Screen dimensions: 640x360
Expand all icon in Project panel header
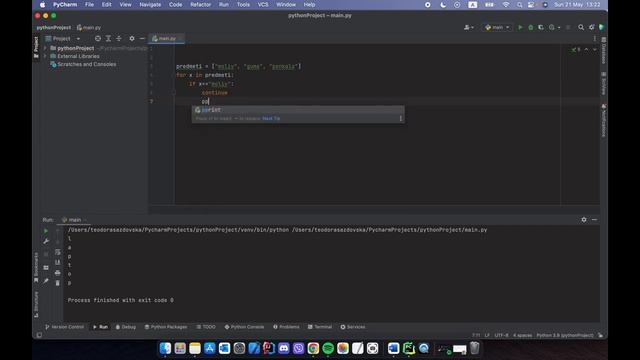tap(108, 38)
